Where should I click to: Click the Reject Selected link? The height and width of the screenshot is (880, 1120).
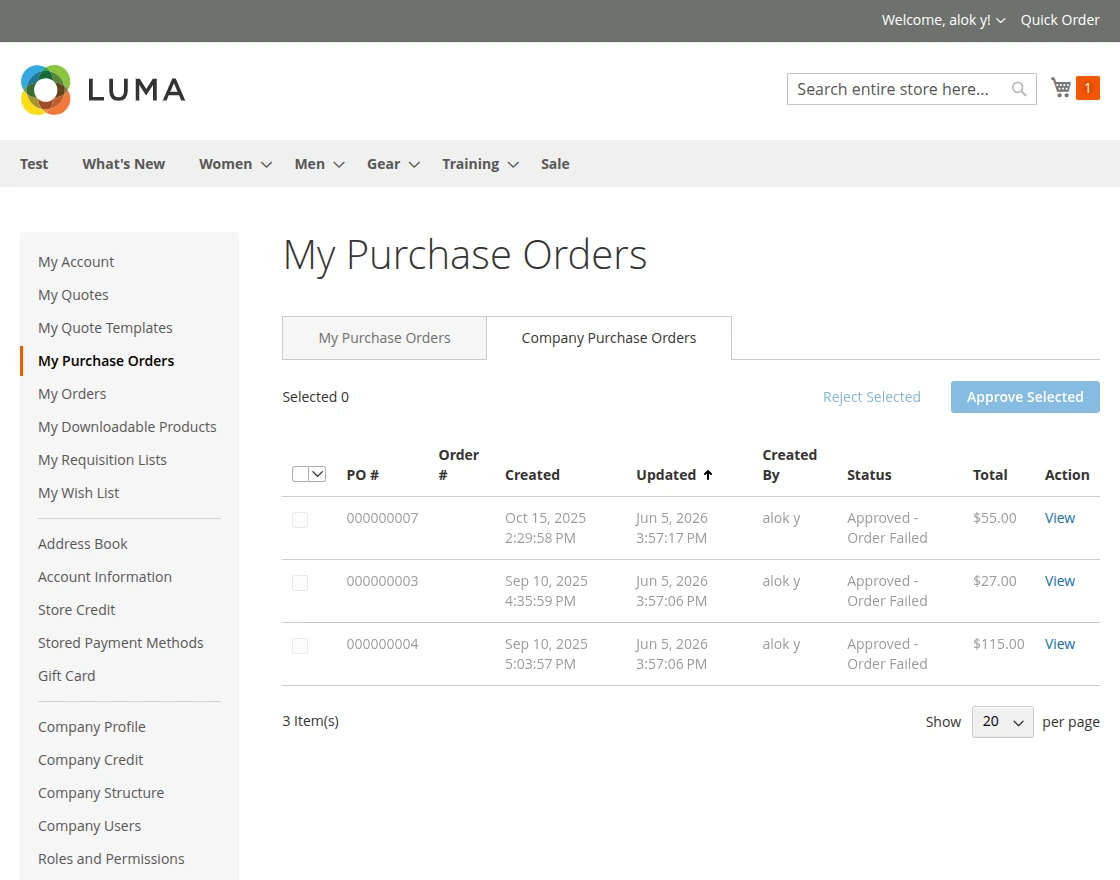click(871, 396)
